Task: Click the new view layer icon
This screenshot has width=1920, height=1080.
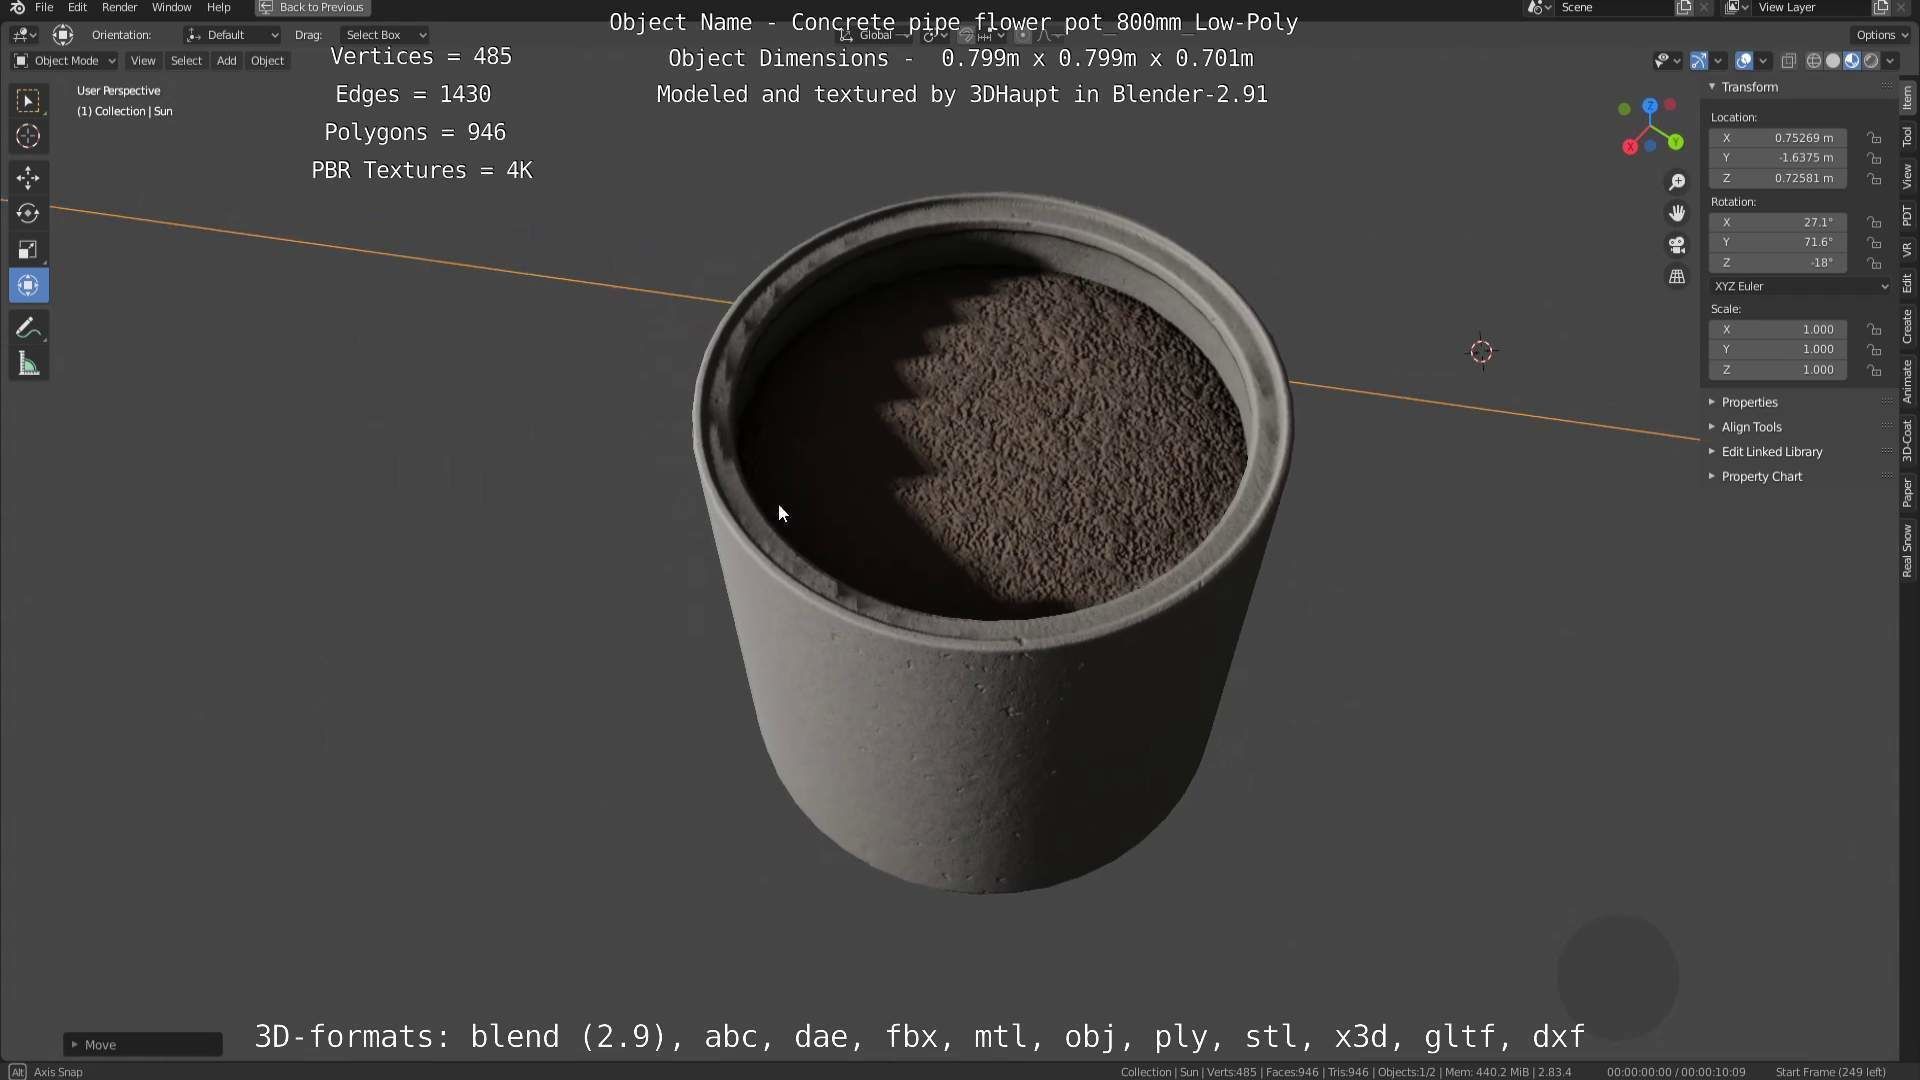Action: [x=1880, y=8]
